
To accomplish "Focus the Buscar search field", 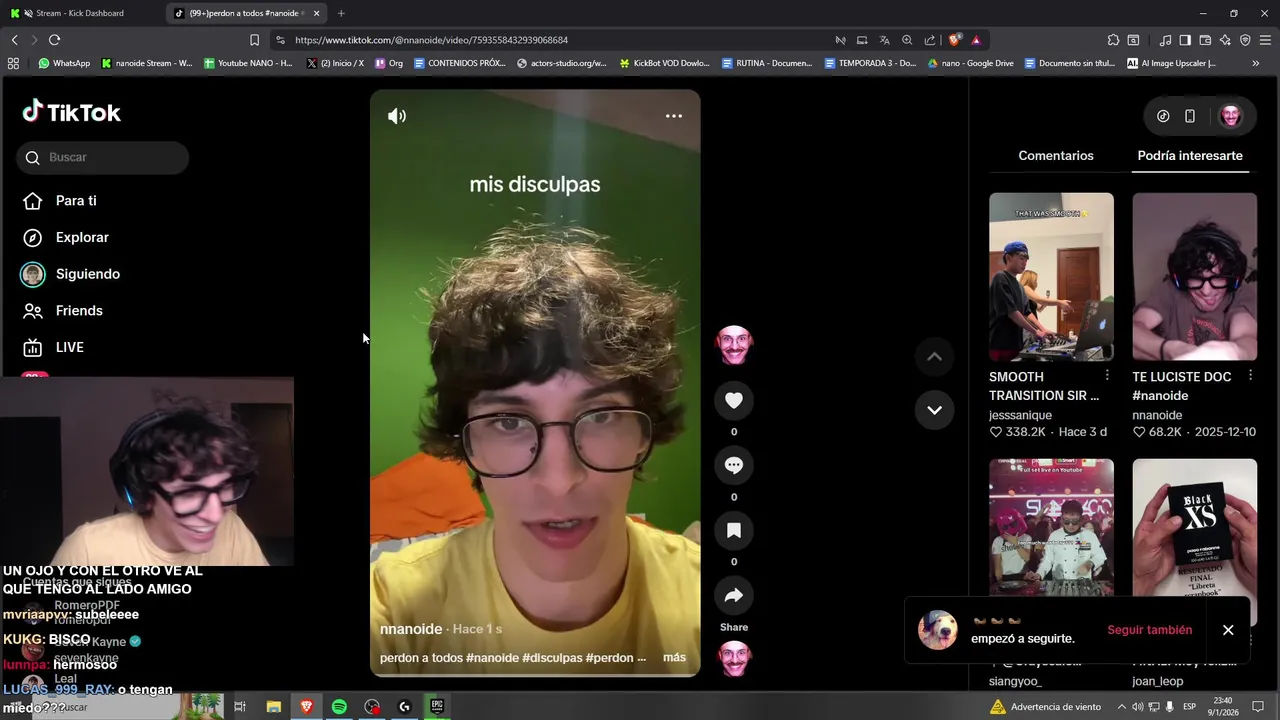I will click(x=102, y=157).
